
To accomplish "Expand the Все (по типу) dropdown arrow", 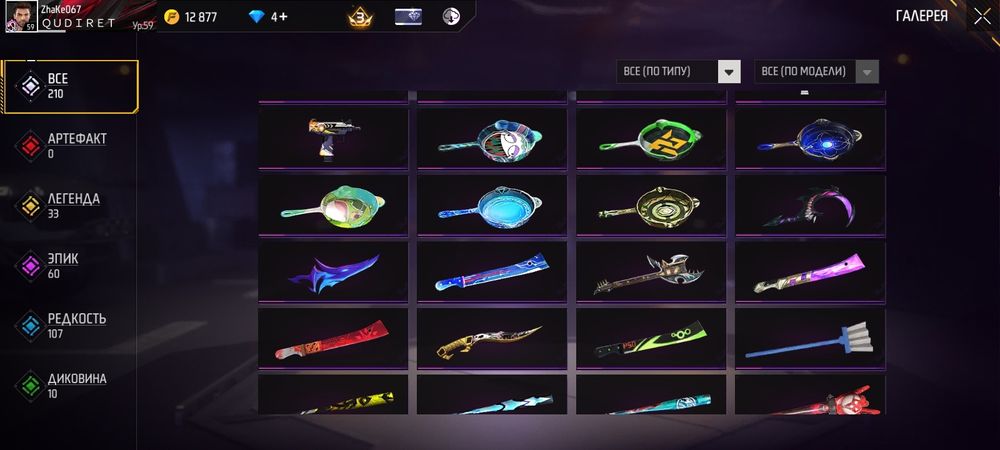I will [729, 72].
